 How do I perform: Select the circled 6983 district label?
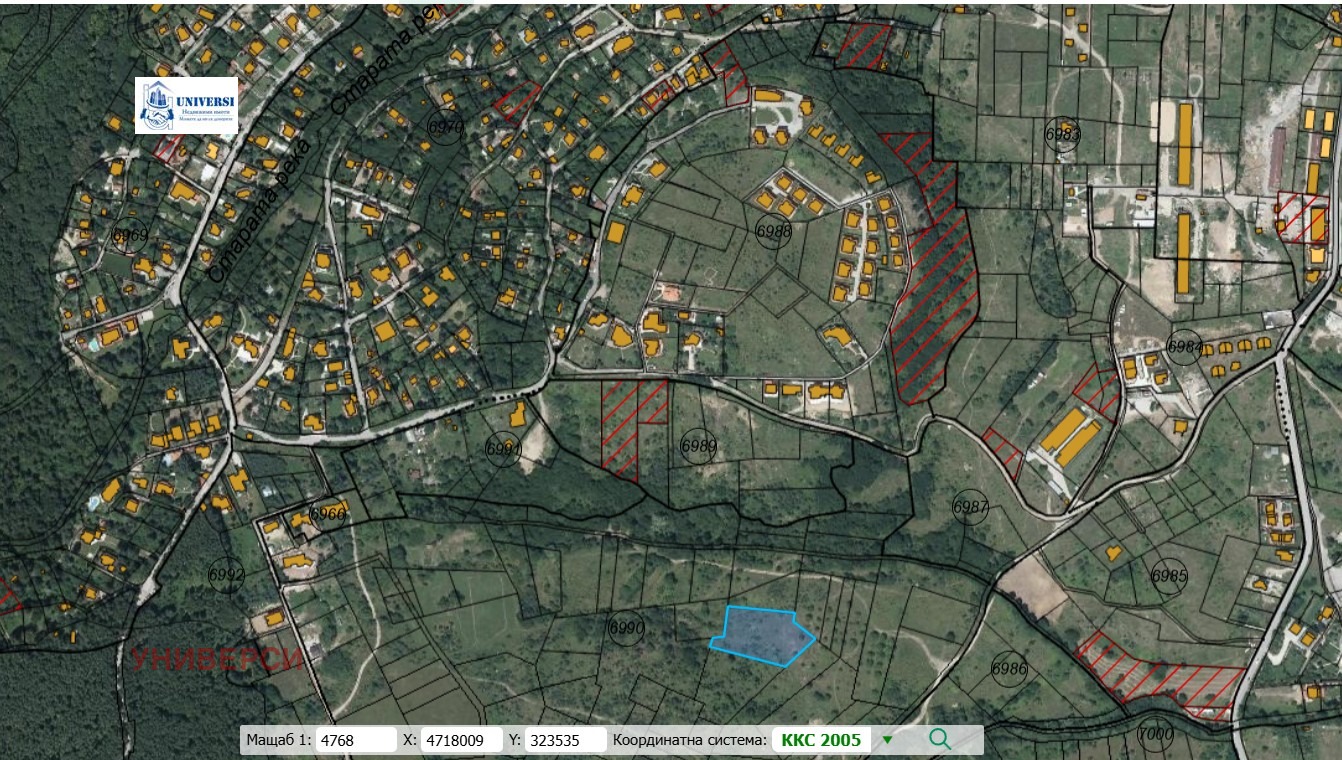point(1062,133)
